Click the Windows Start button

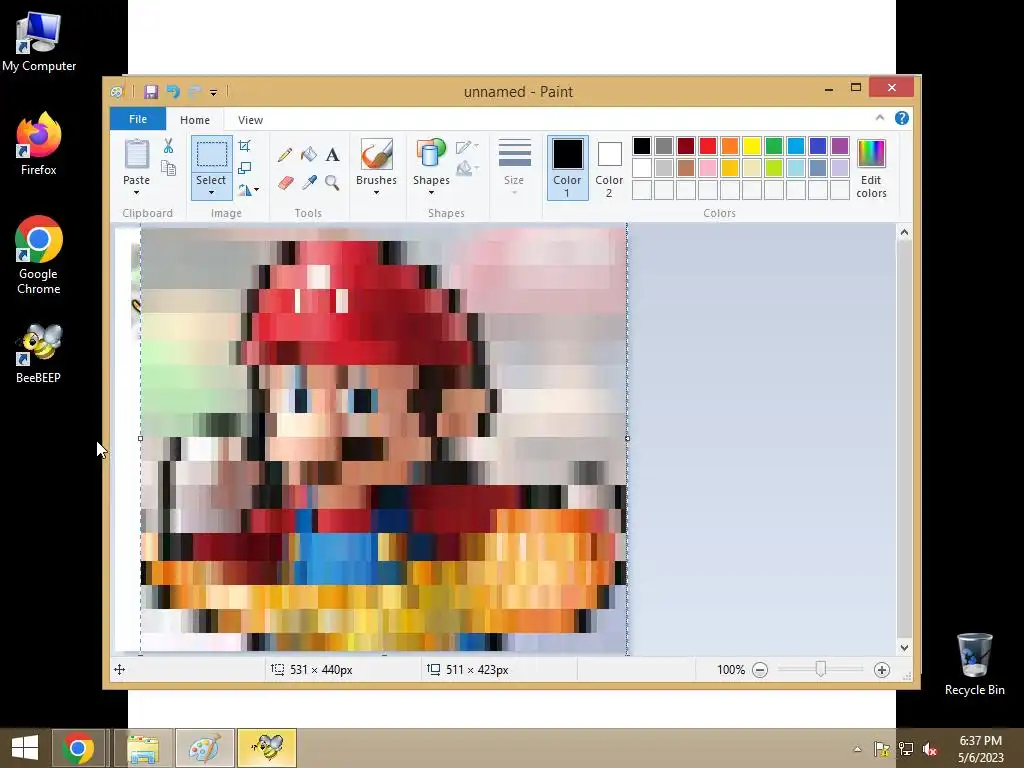(25, 748)
